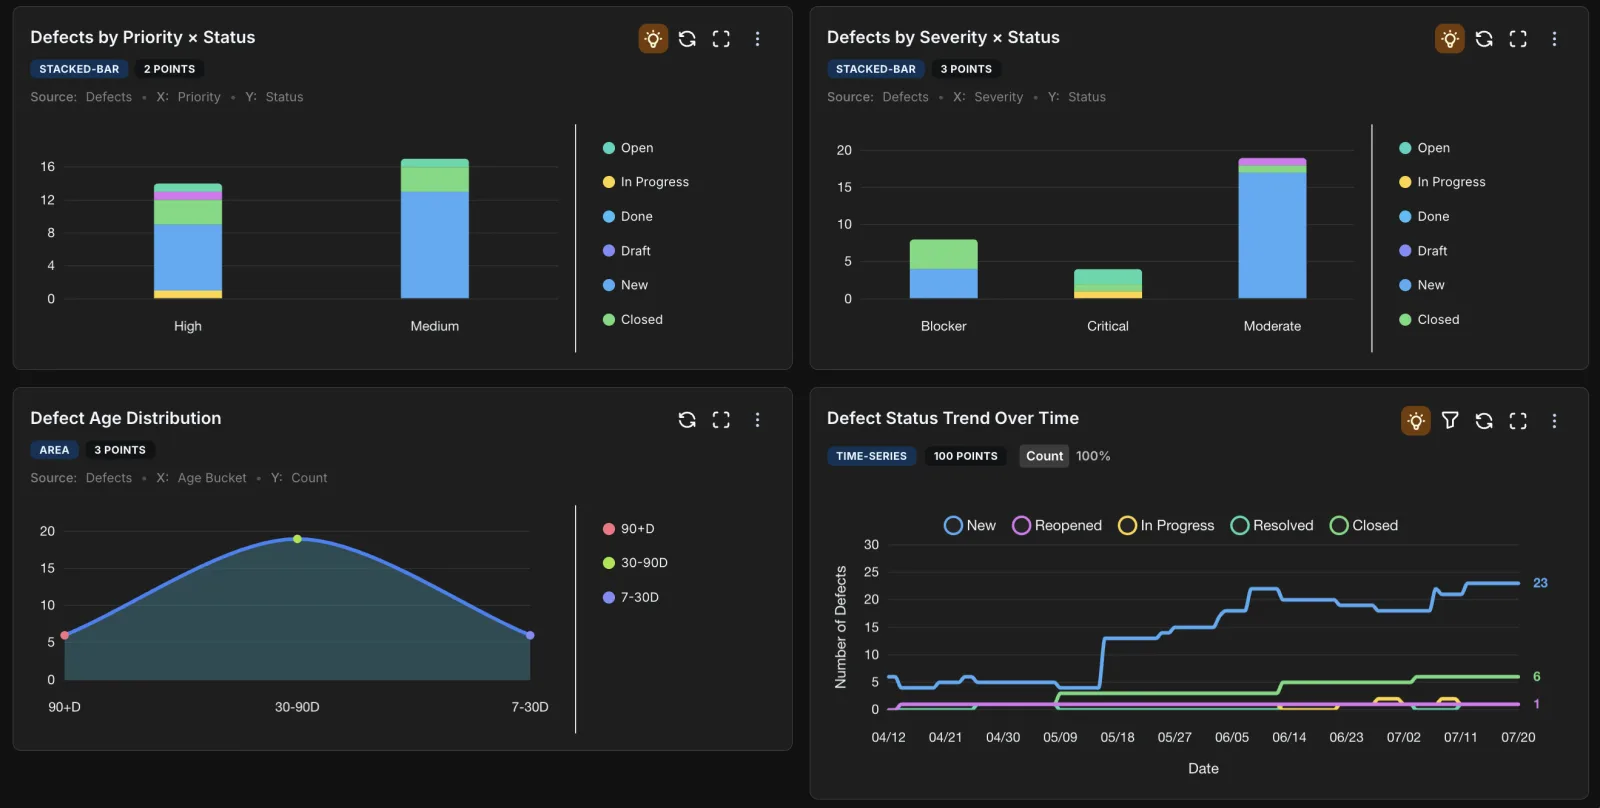
Task: Click the 30-90D peak data point
Action: 297,539
